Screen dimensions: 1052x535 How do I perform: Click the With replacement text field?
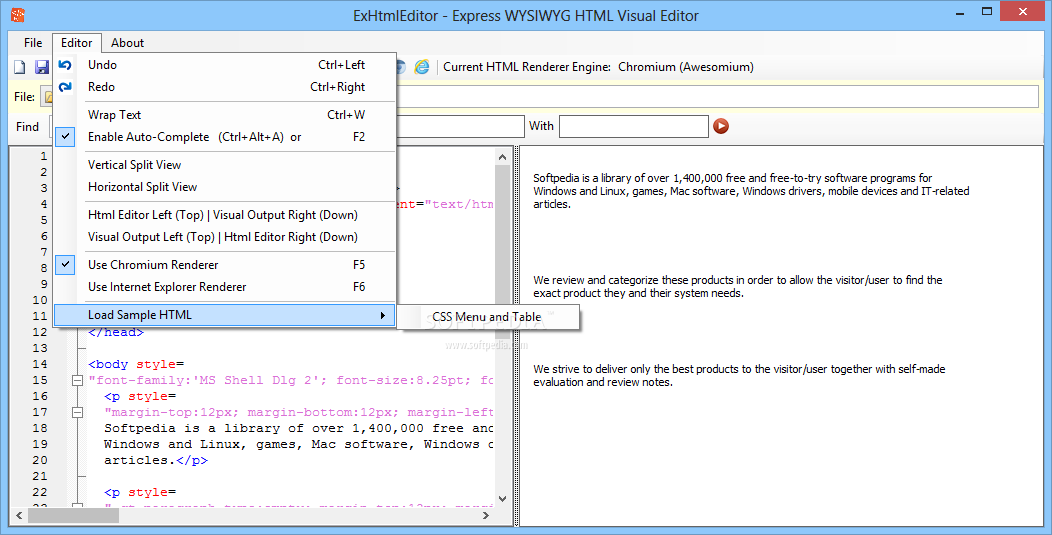633,126
